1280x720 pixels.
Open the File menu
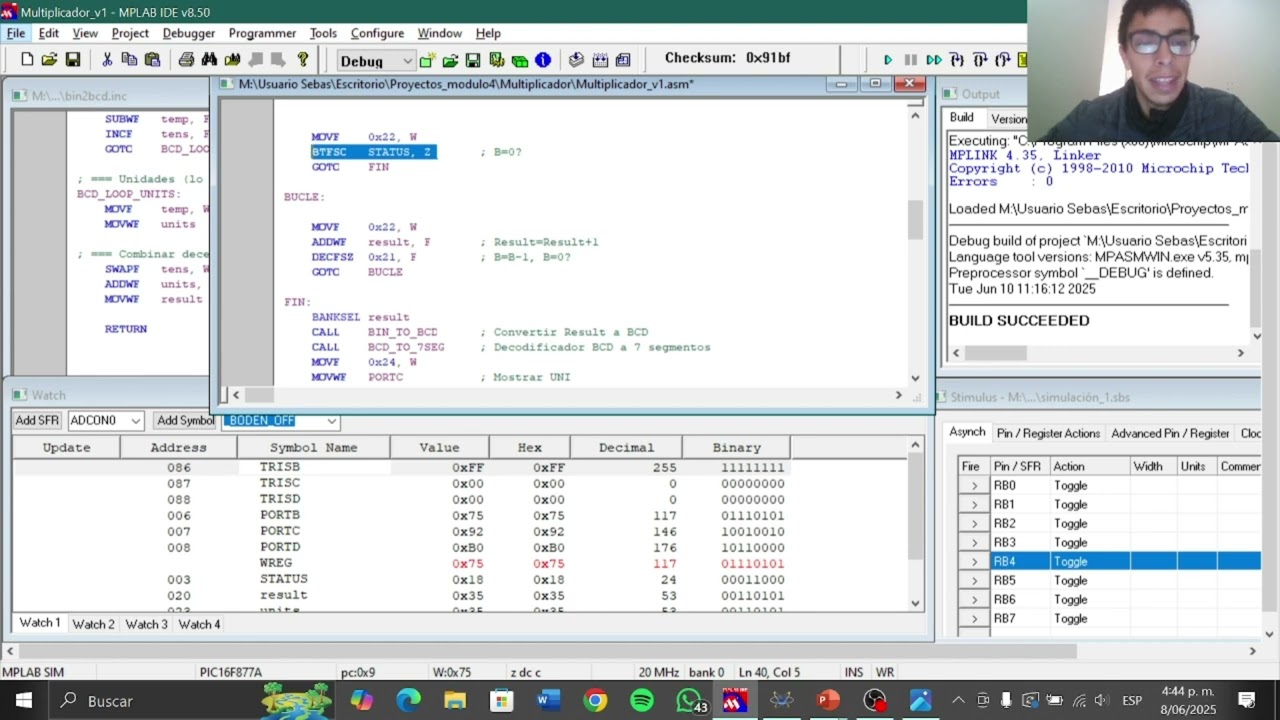(x=16, y=33)
